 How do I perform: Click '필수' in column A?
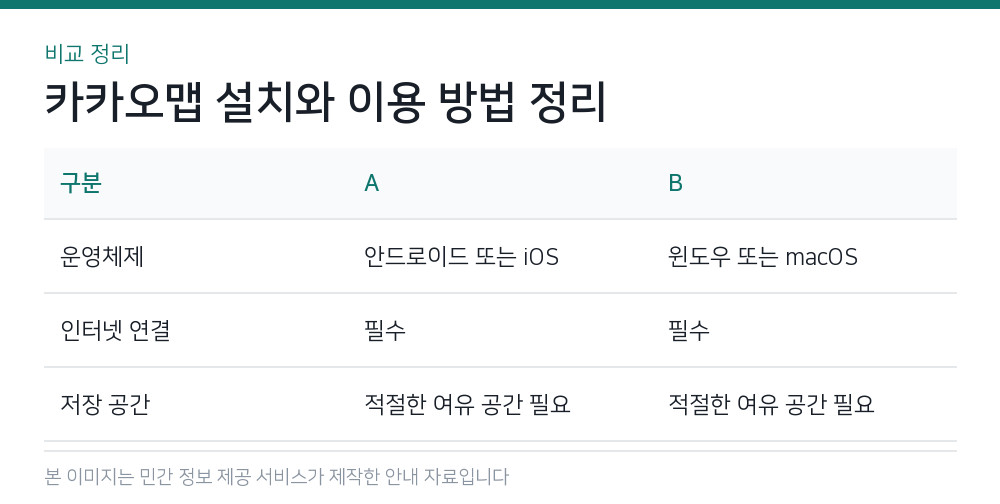(x=385, y=330)
